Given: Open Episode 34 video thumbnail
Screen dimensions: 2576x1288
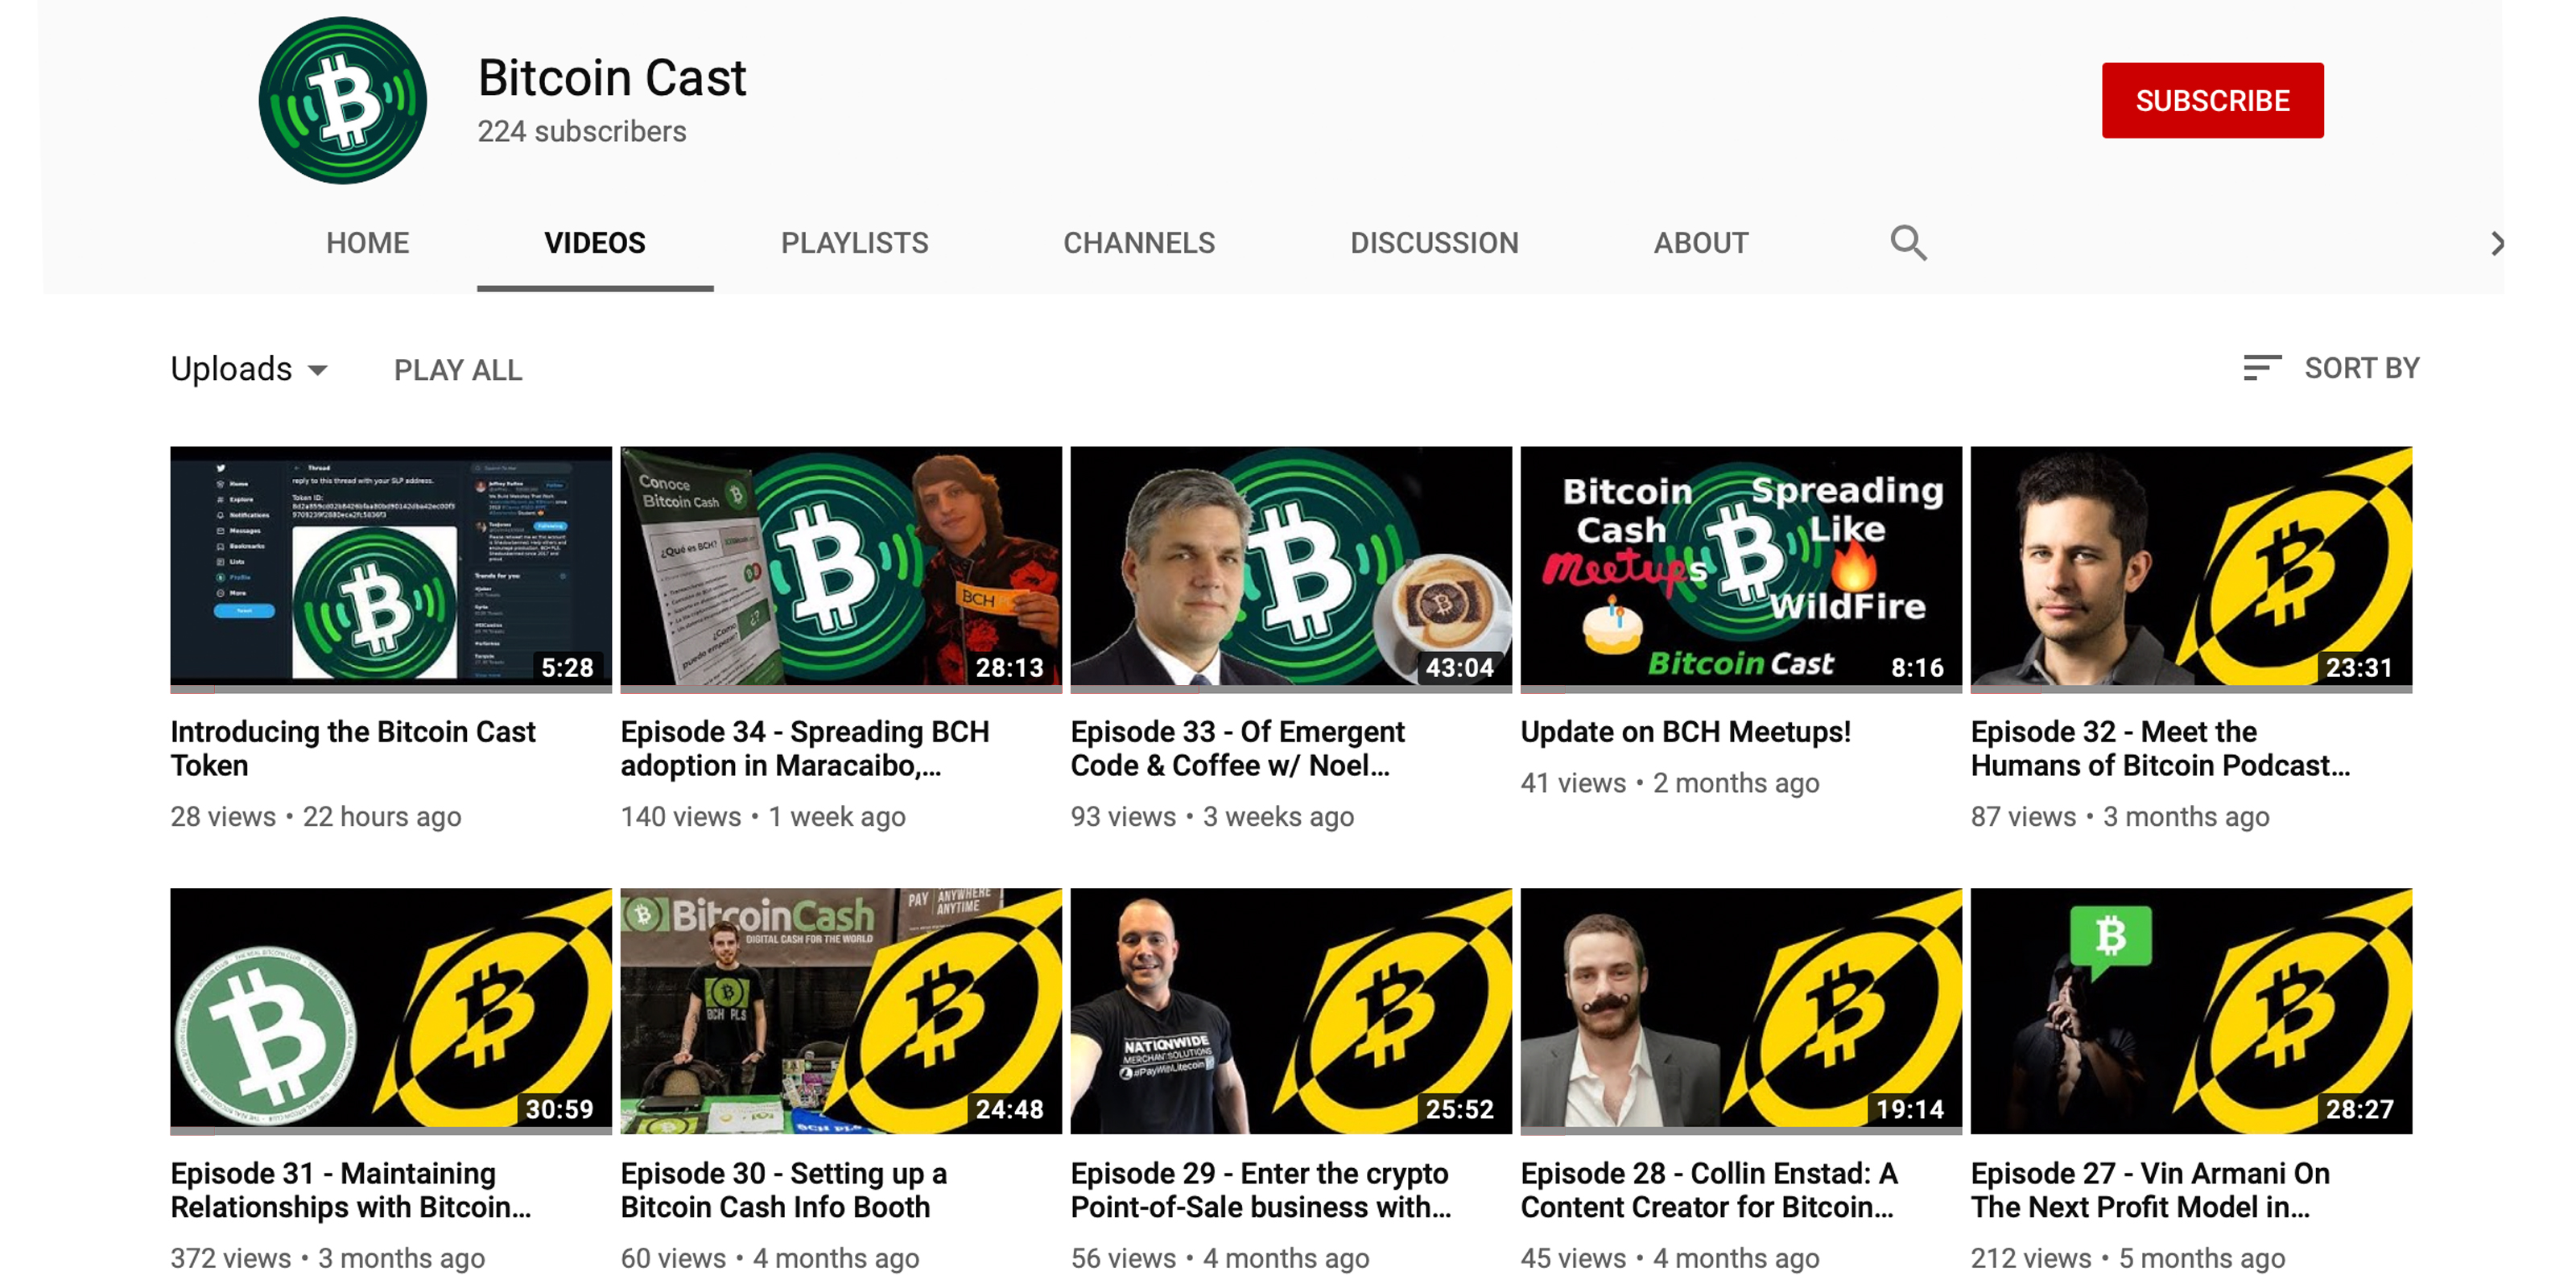Looking at the screenshot, I should click(841, 569).
